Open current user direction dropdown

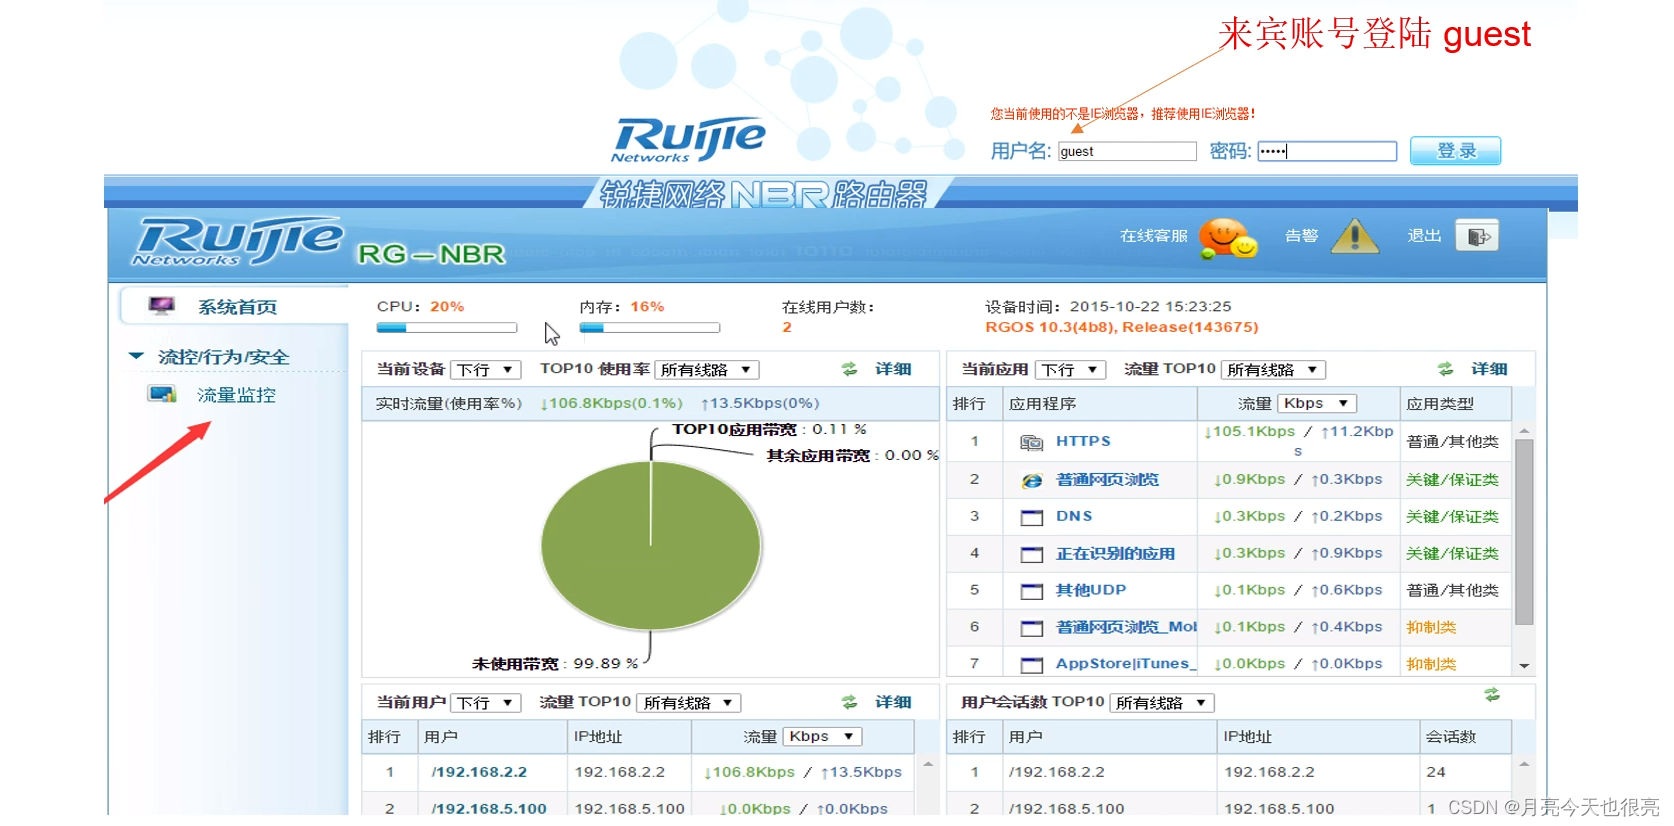tap(486, 703)
